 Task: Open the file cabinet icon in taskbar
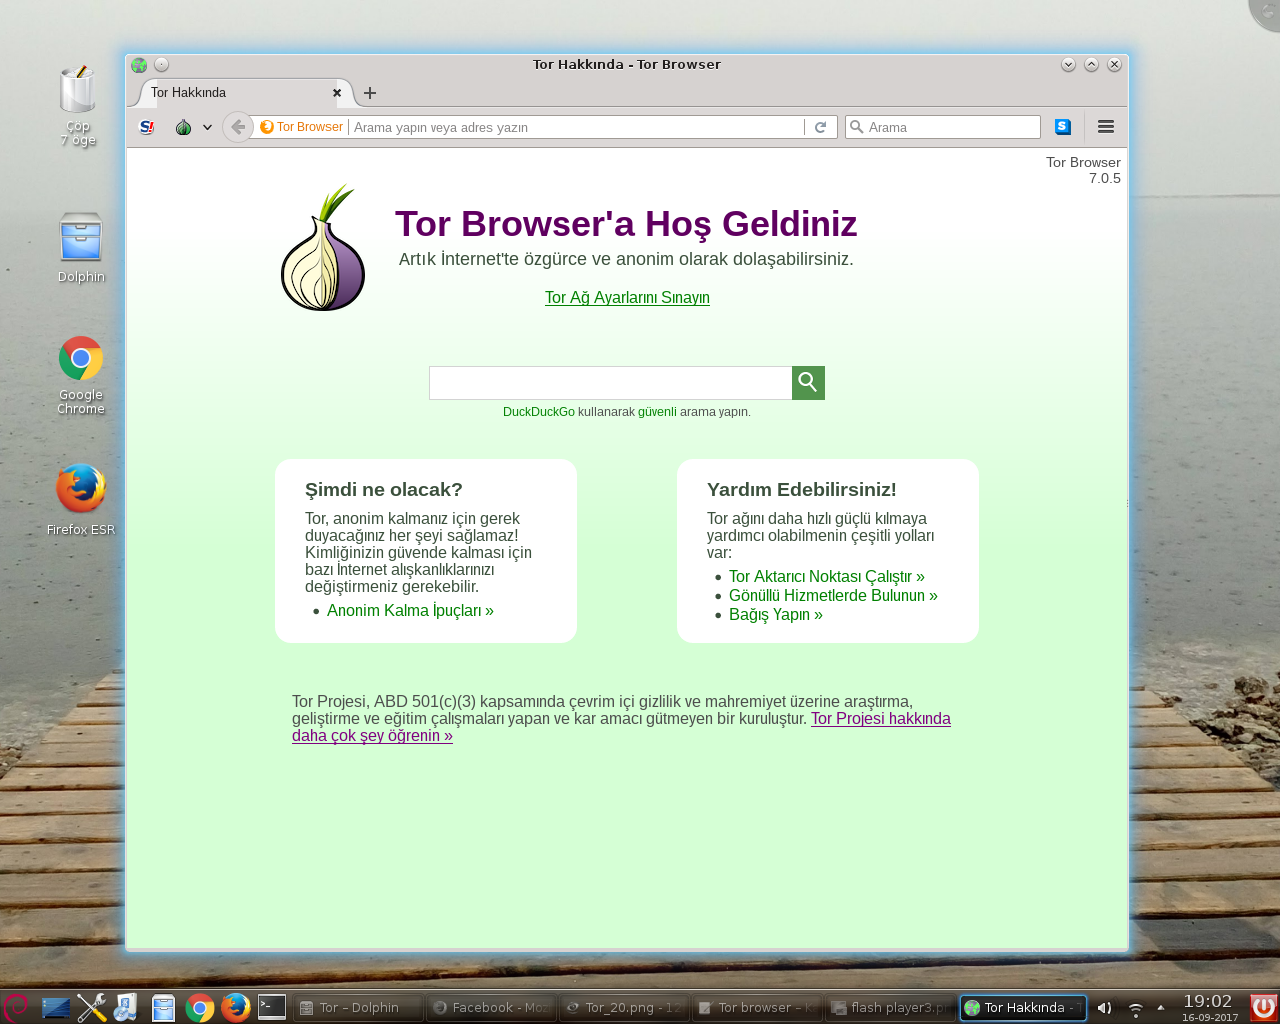pos(163,1007)
